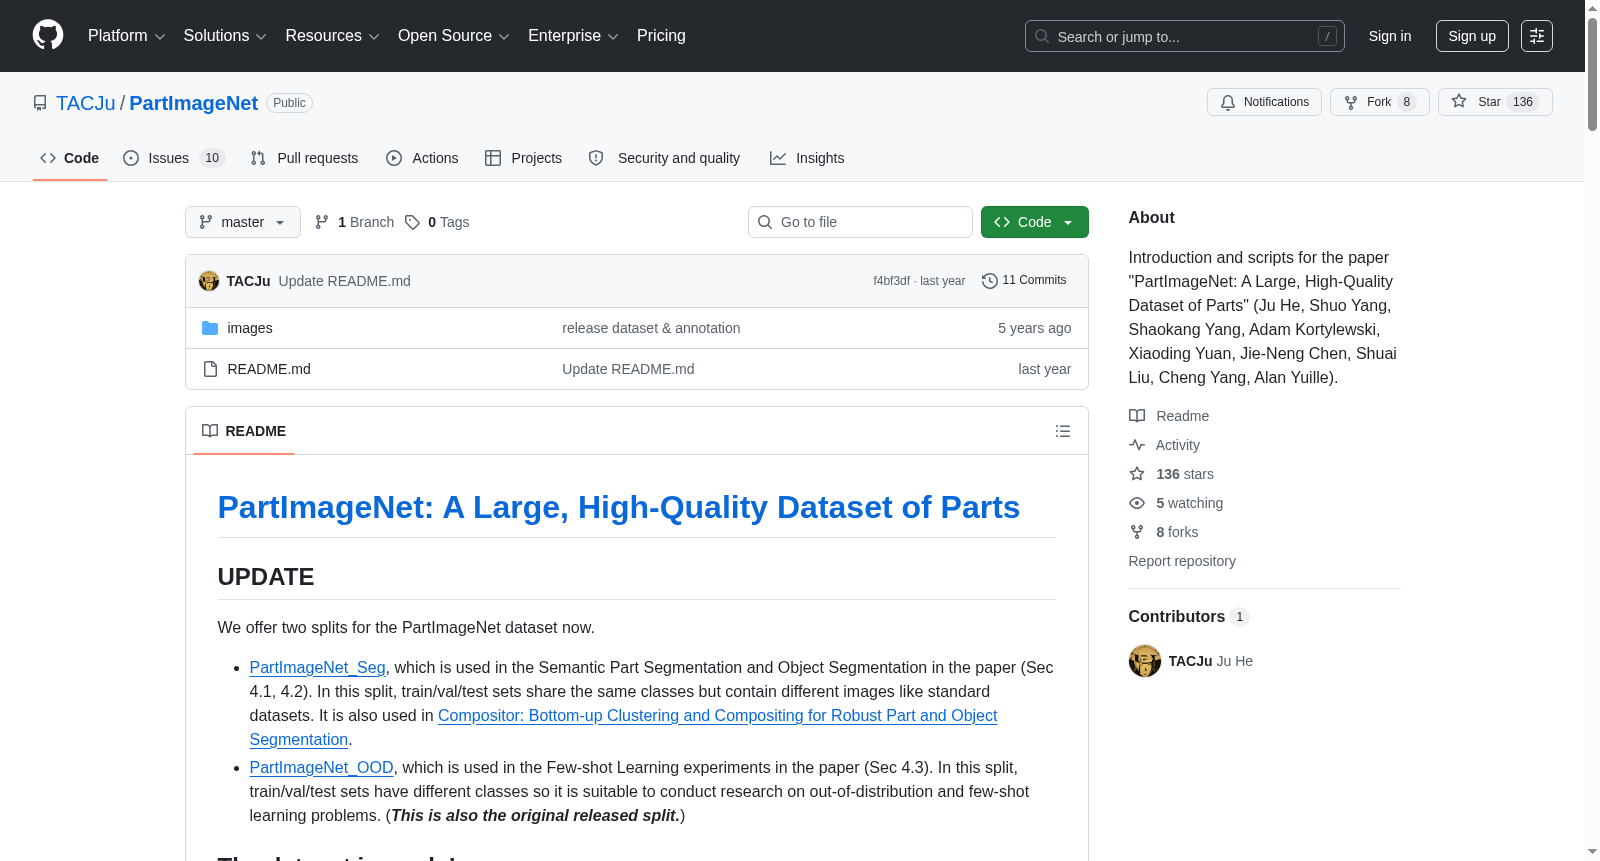Image resolution: width=1600 pixels, height=861 pixels.
Task: Open the README.md file
Action: point(269,369)
